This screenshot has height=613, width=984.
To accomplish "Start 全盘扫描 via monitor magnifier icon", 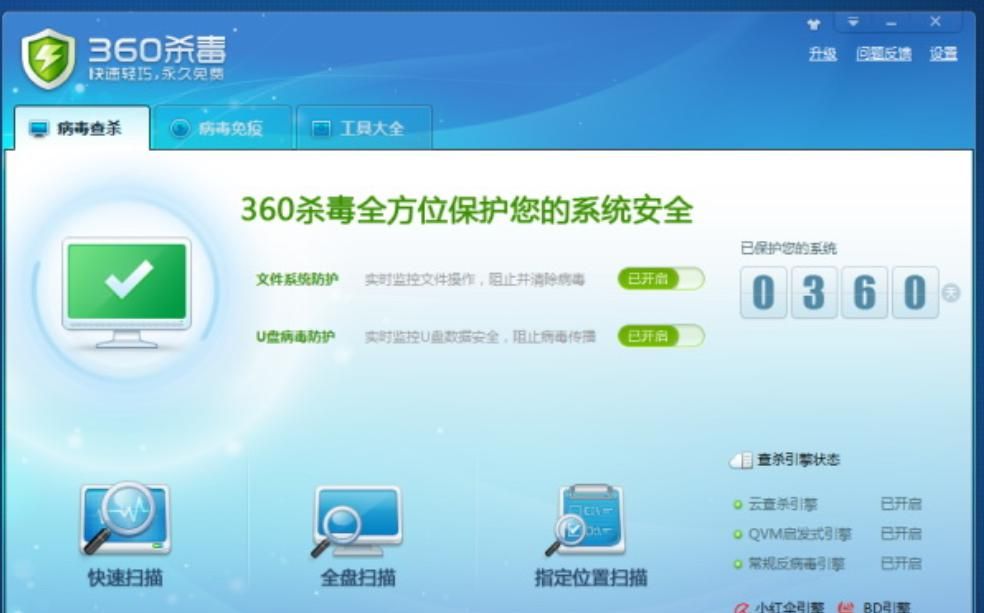I will point(357,521).
